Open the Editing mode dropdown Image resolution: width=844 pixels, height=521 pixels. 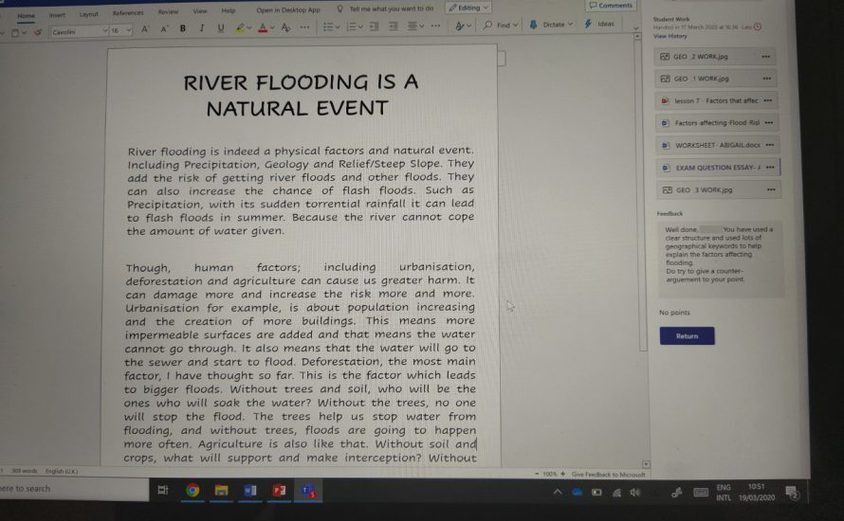pos(468,8)
